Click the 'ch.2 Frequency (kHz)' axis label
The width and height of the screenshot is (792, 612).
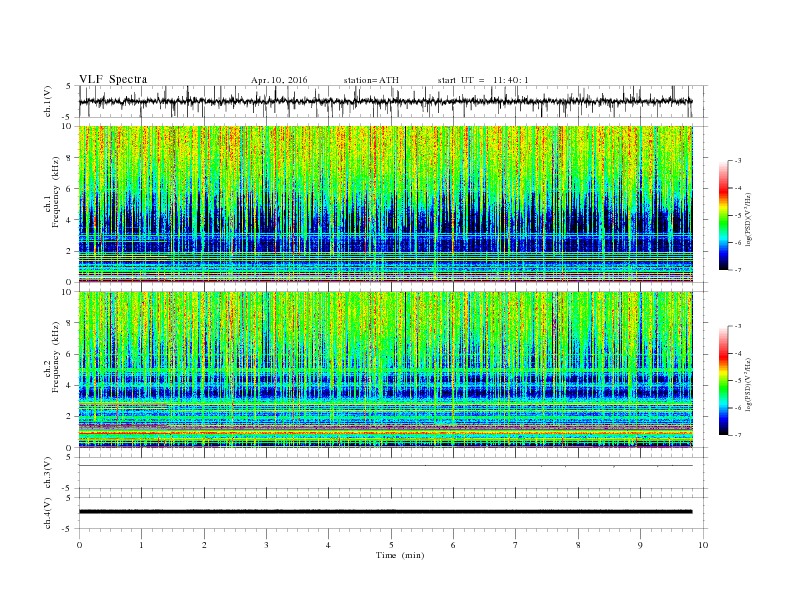point(52,356)
